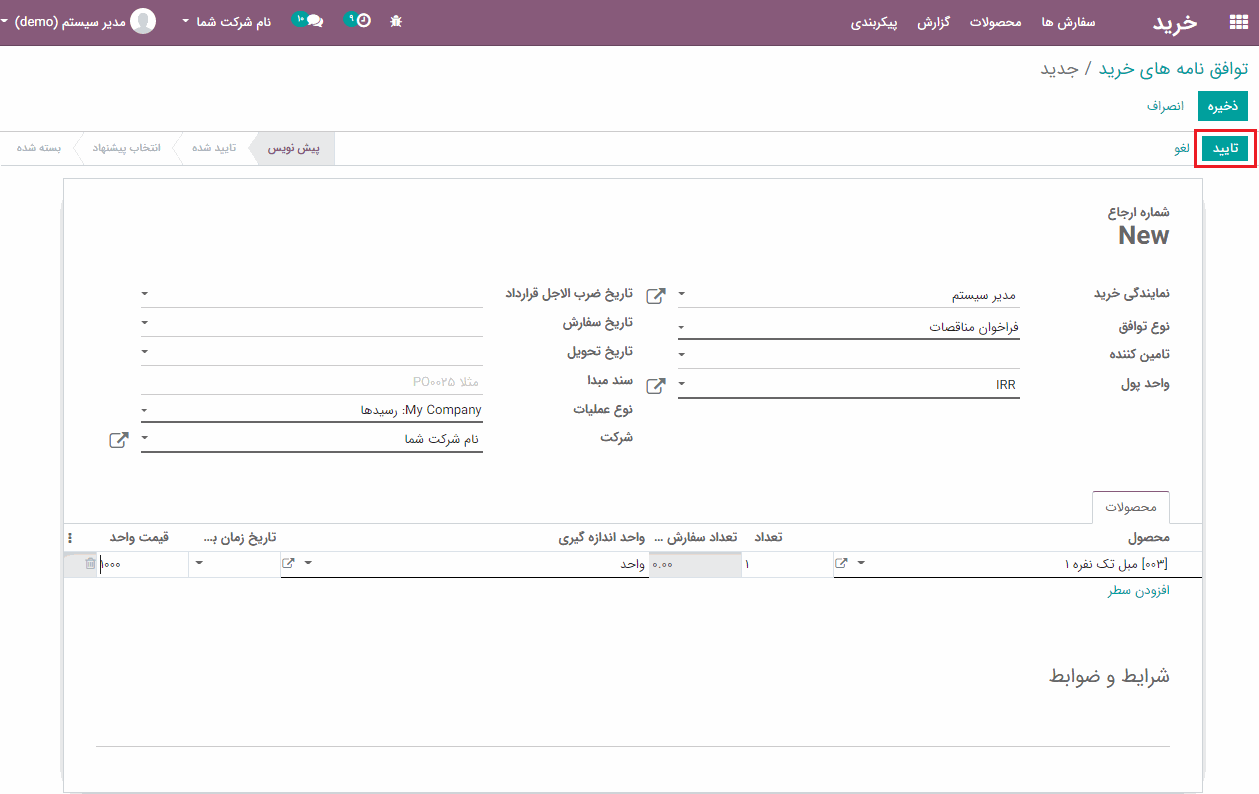
Task: Sort by the واحد اندازه گیری column header
Action: click(x=602, y=538)
